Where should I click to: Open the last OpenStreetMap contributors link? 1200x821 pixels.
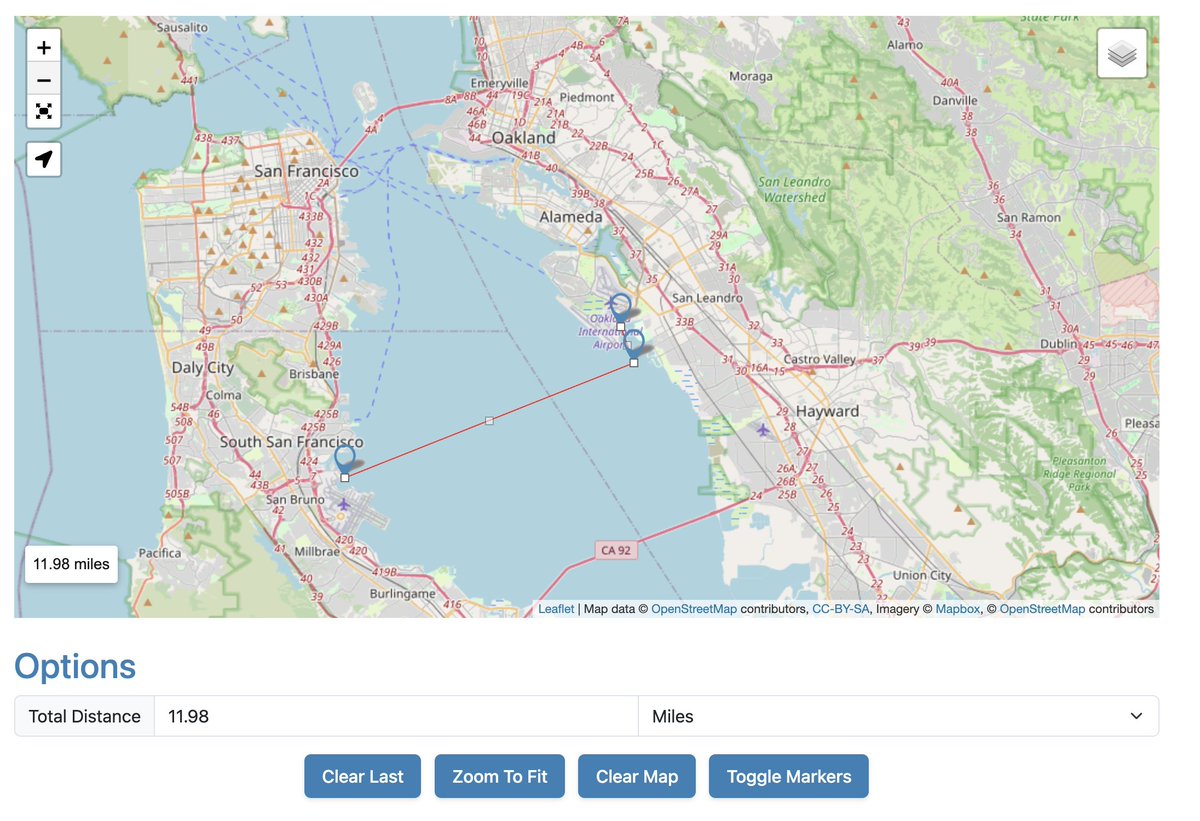(x=1042, y=609)
